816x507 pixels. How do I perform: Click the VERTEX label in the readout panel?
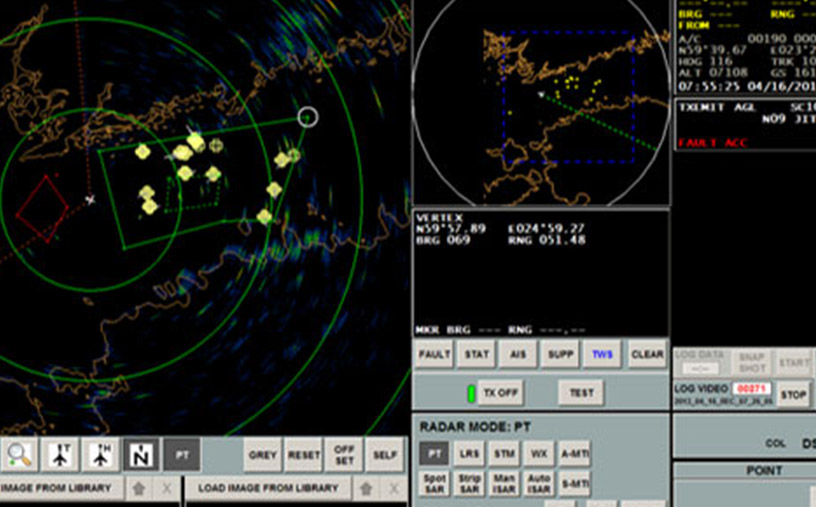(x=440, y=218)
